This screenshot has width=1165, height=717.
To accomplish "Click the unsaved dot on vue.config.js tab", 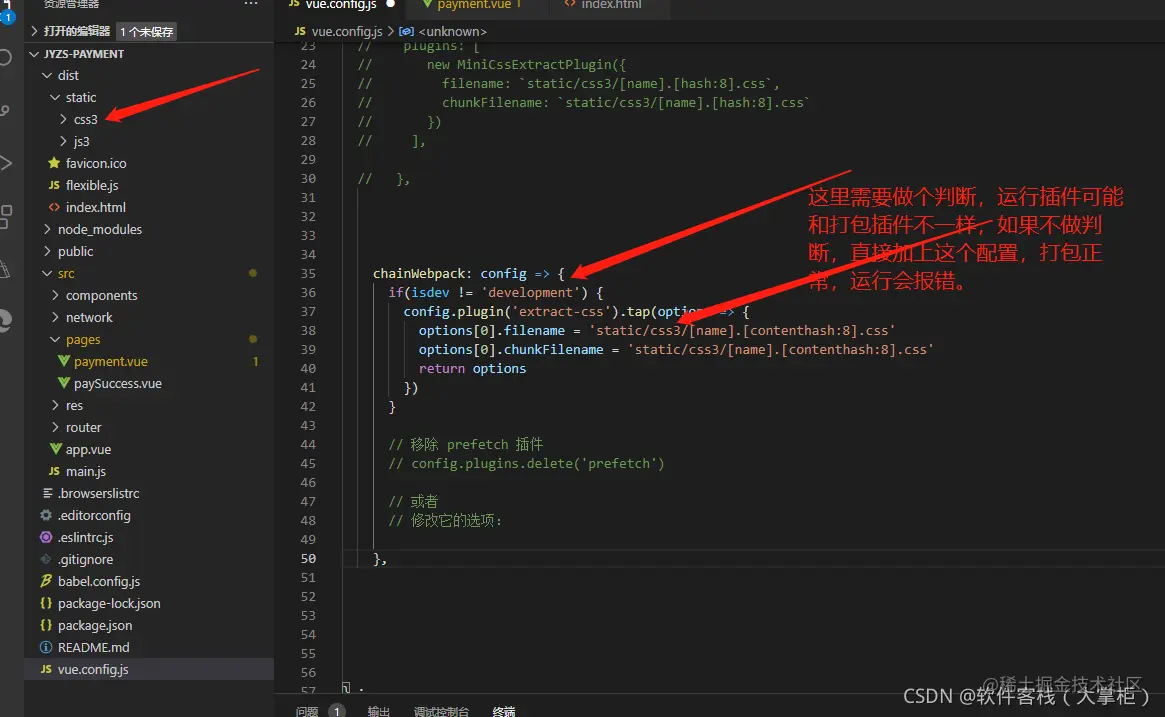I will pyautogui.click(x=390, y=4).
